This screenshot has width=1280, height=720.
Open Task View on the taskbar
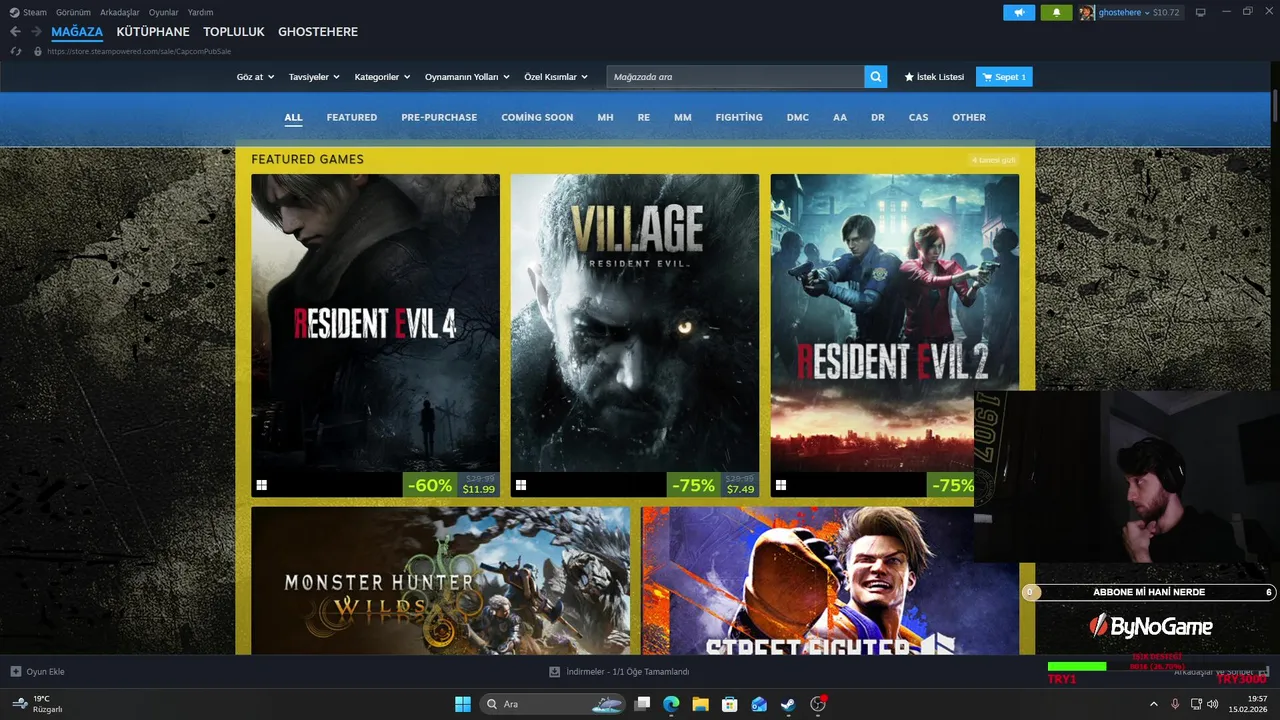pyautogui.click(x=643, y=704)
